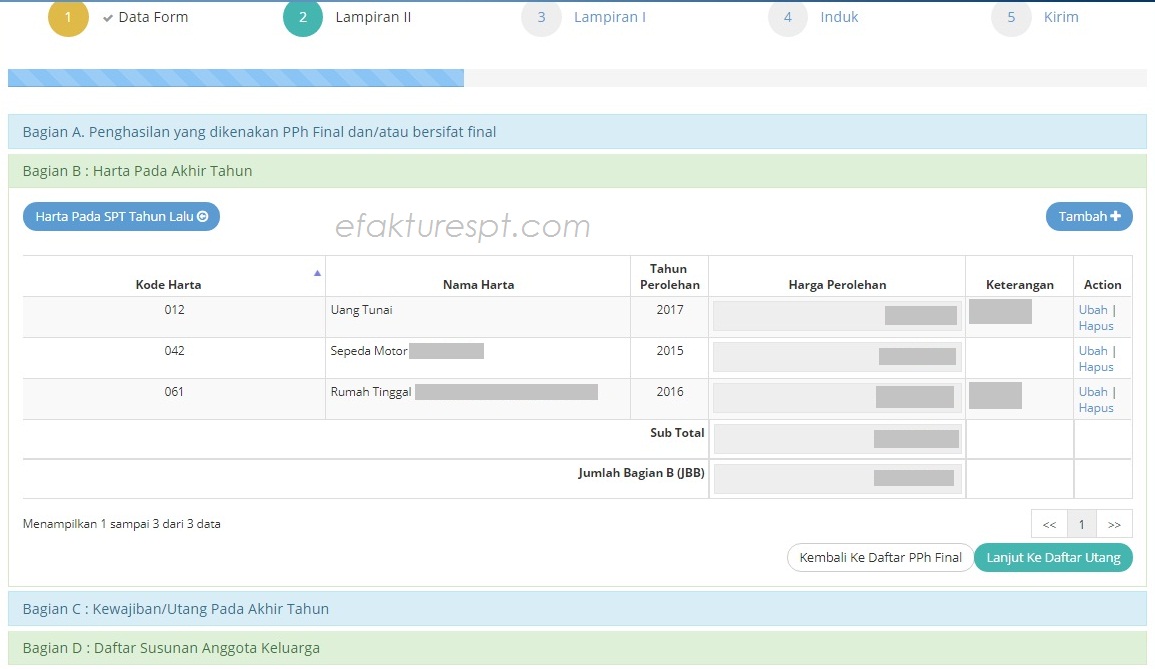Click Lanjut Ke Daftar Utang
This screenshot has height=669, width=1155.
[1053, 558]
